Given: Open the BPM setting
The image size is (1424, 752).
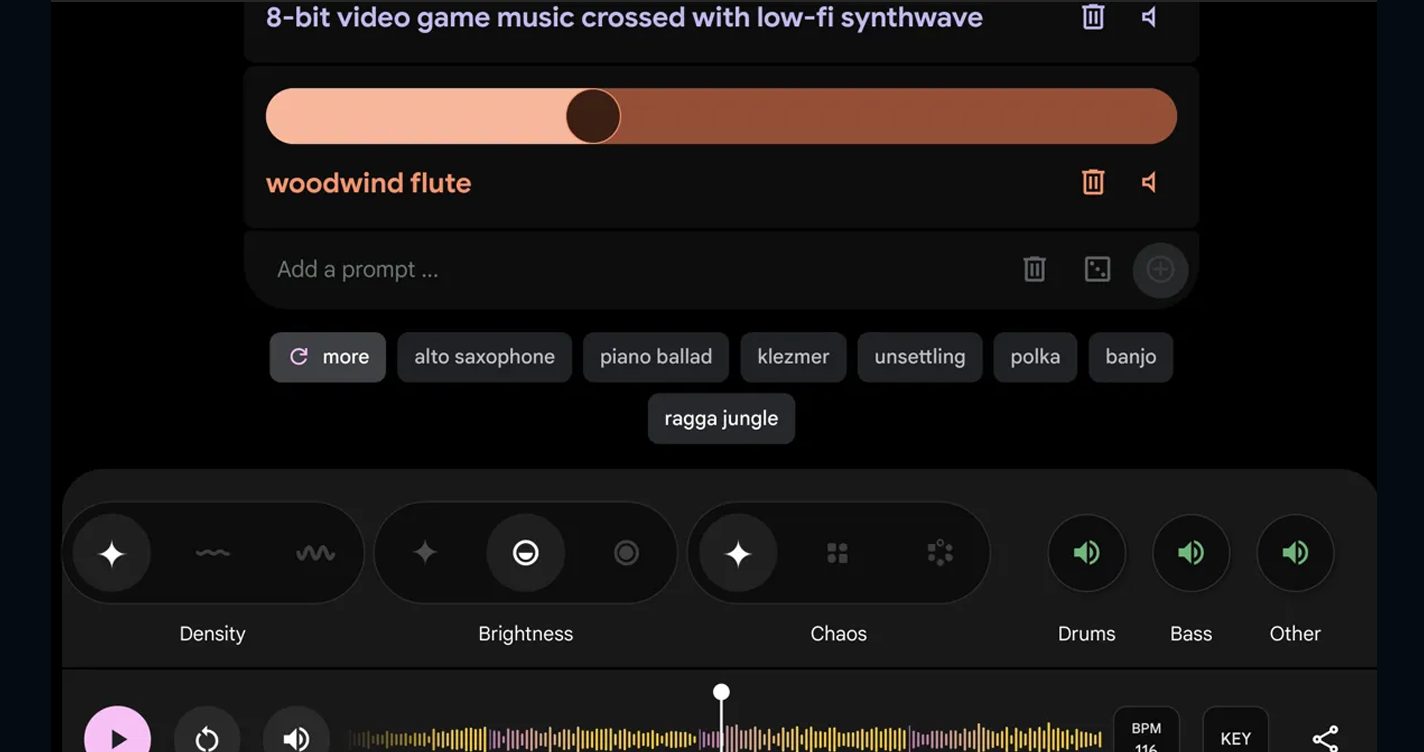Looking at the screenshot, I should click(x=1146, y=735).
